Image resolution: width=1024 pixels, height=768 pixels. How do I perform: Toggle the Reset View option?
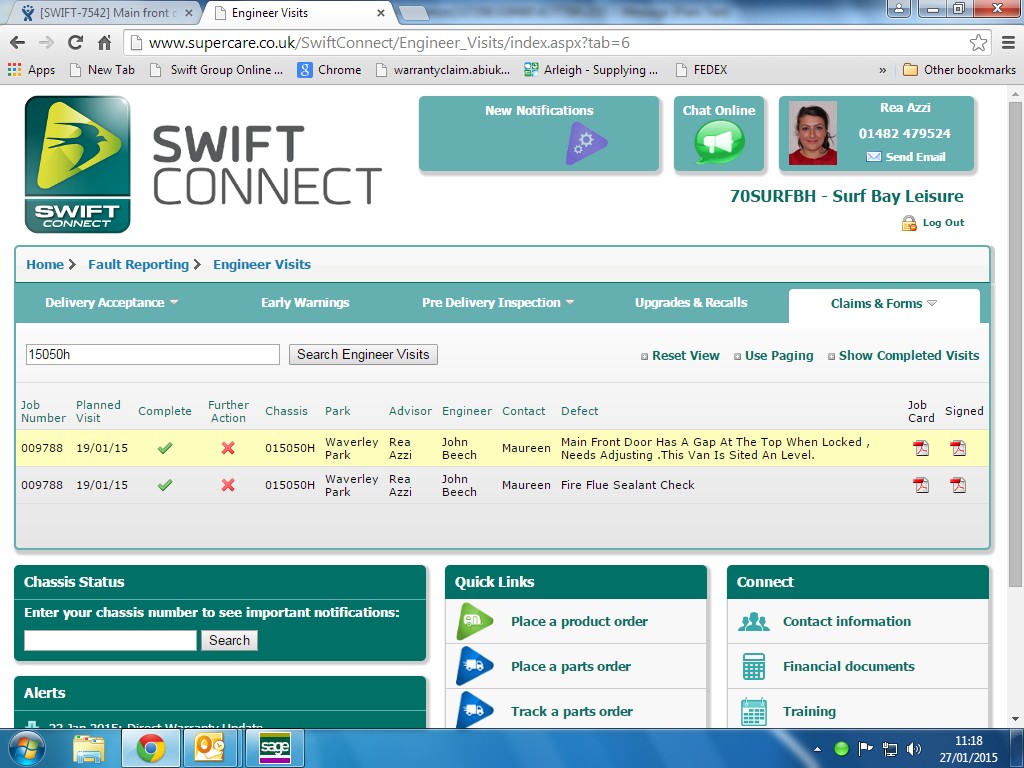pos(680,355)
